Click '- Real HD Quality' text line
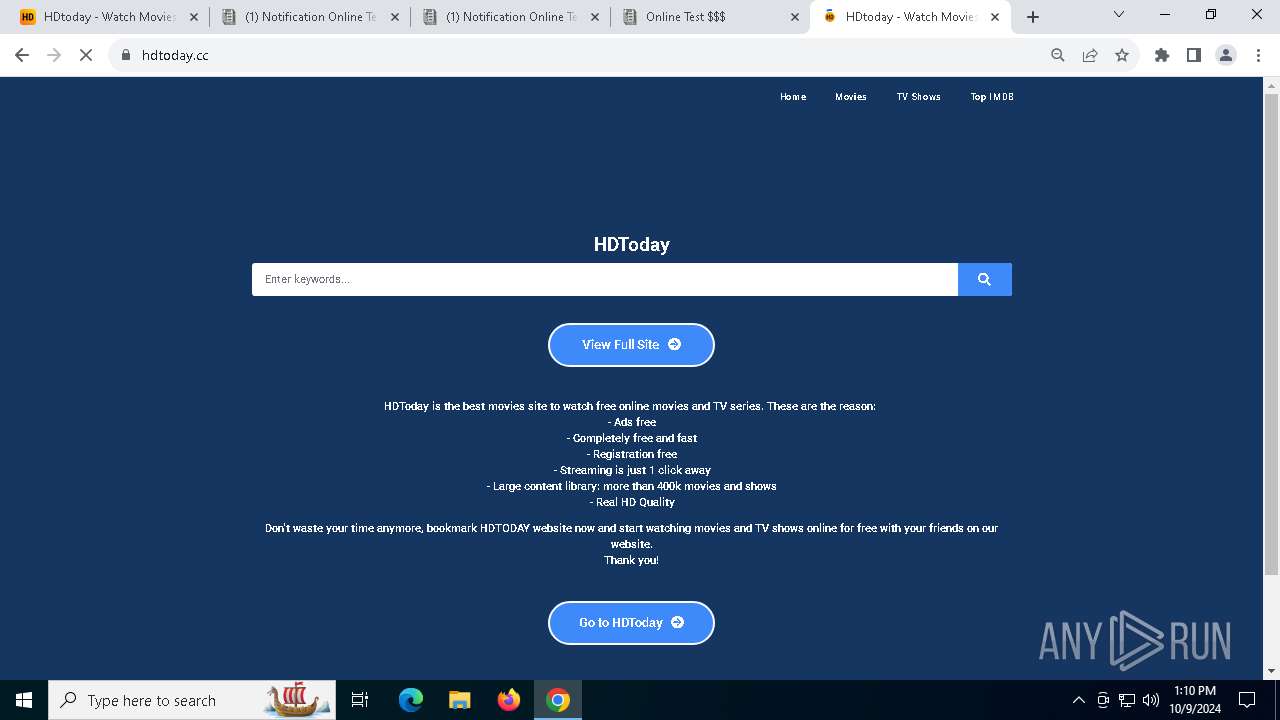The width and height of the screenshot is (1280, 720). [x=632, y=502]
